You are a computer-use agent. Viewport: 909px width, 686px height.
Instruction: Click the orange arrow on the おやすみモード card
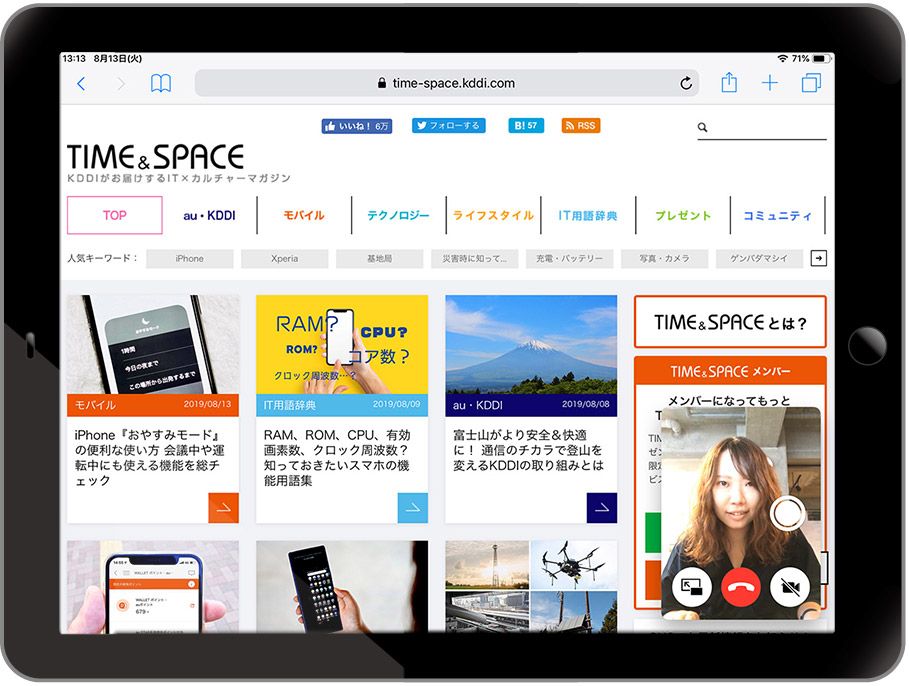pos(224,508)
